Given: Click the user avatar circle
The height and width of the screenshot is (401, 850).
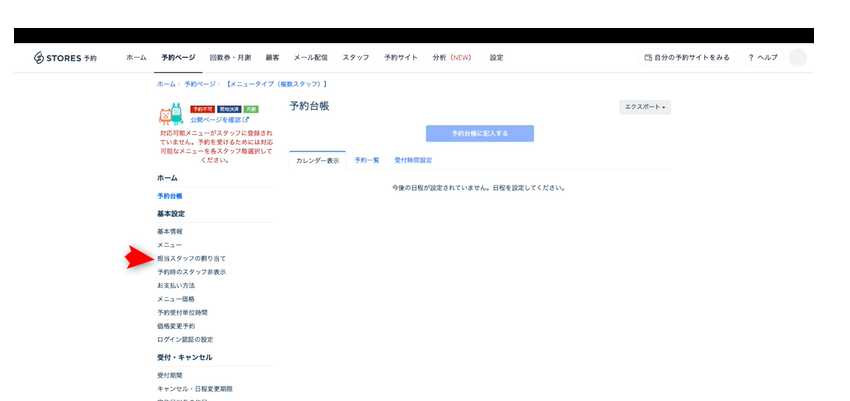Looking at the screenshot, I should [x=797, y=58].
